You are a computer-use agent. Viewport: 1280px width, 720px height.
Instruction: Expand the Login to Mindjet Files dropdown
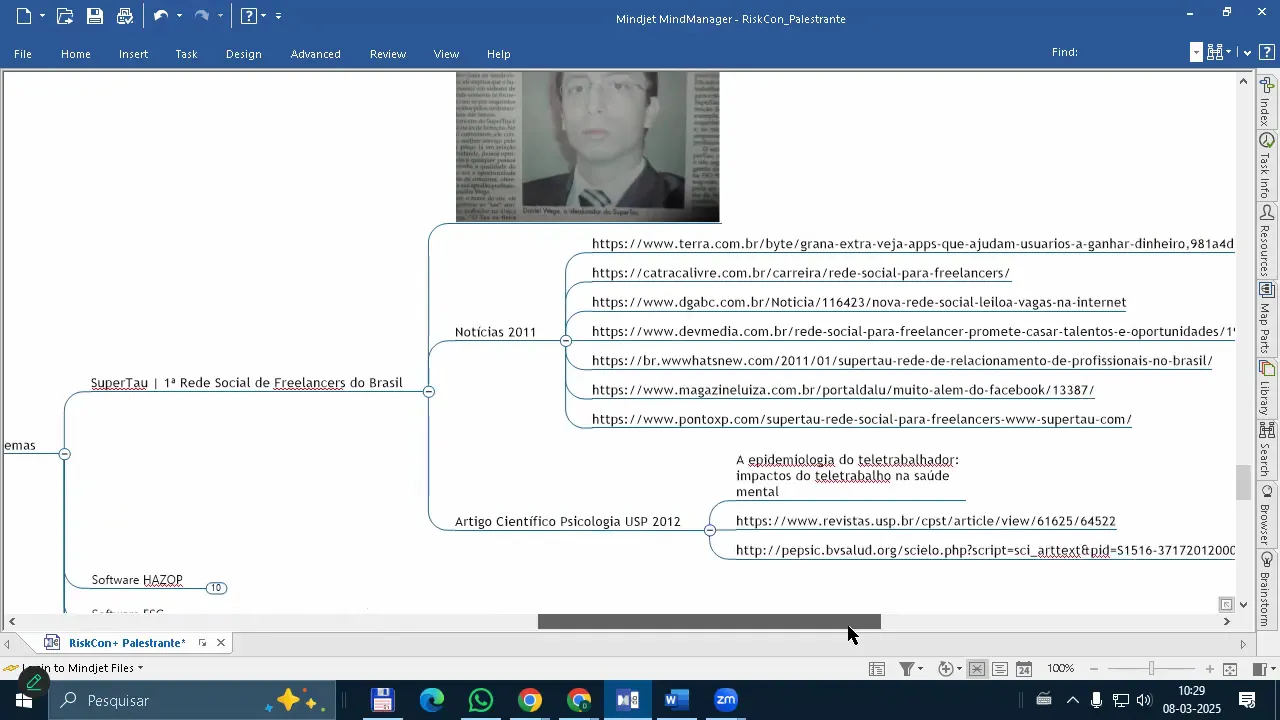pos(140,668)
